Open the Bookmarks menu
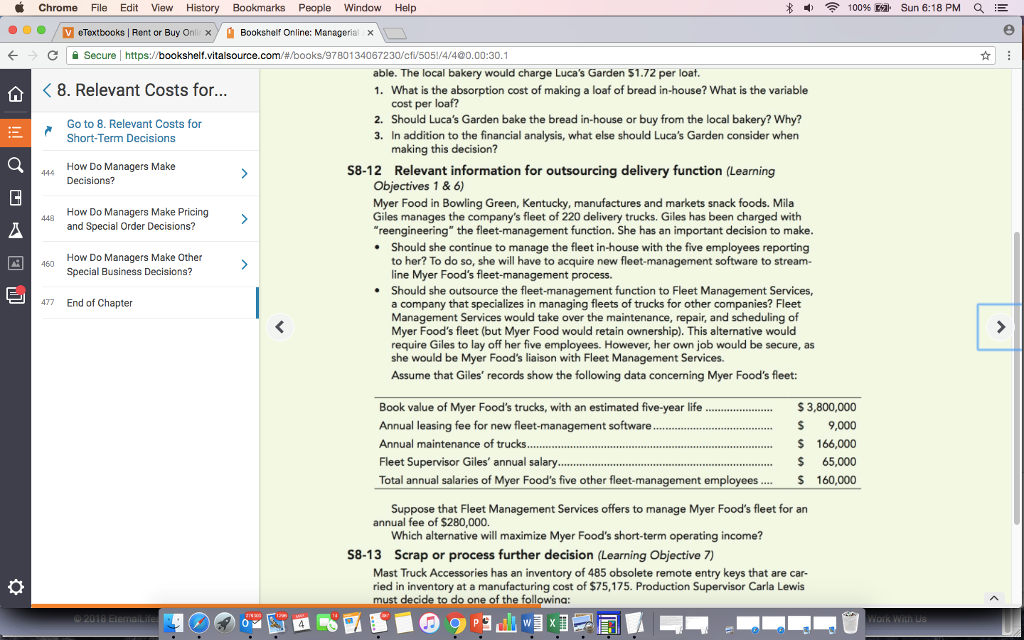The image size is (1024, 640). point(259,8)
